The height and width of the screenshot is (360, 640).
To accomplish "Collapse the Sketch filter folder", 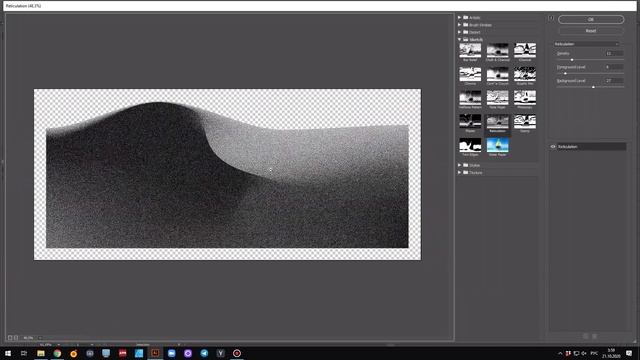I will tap(460, 40).
